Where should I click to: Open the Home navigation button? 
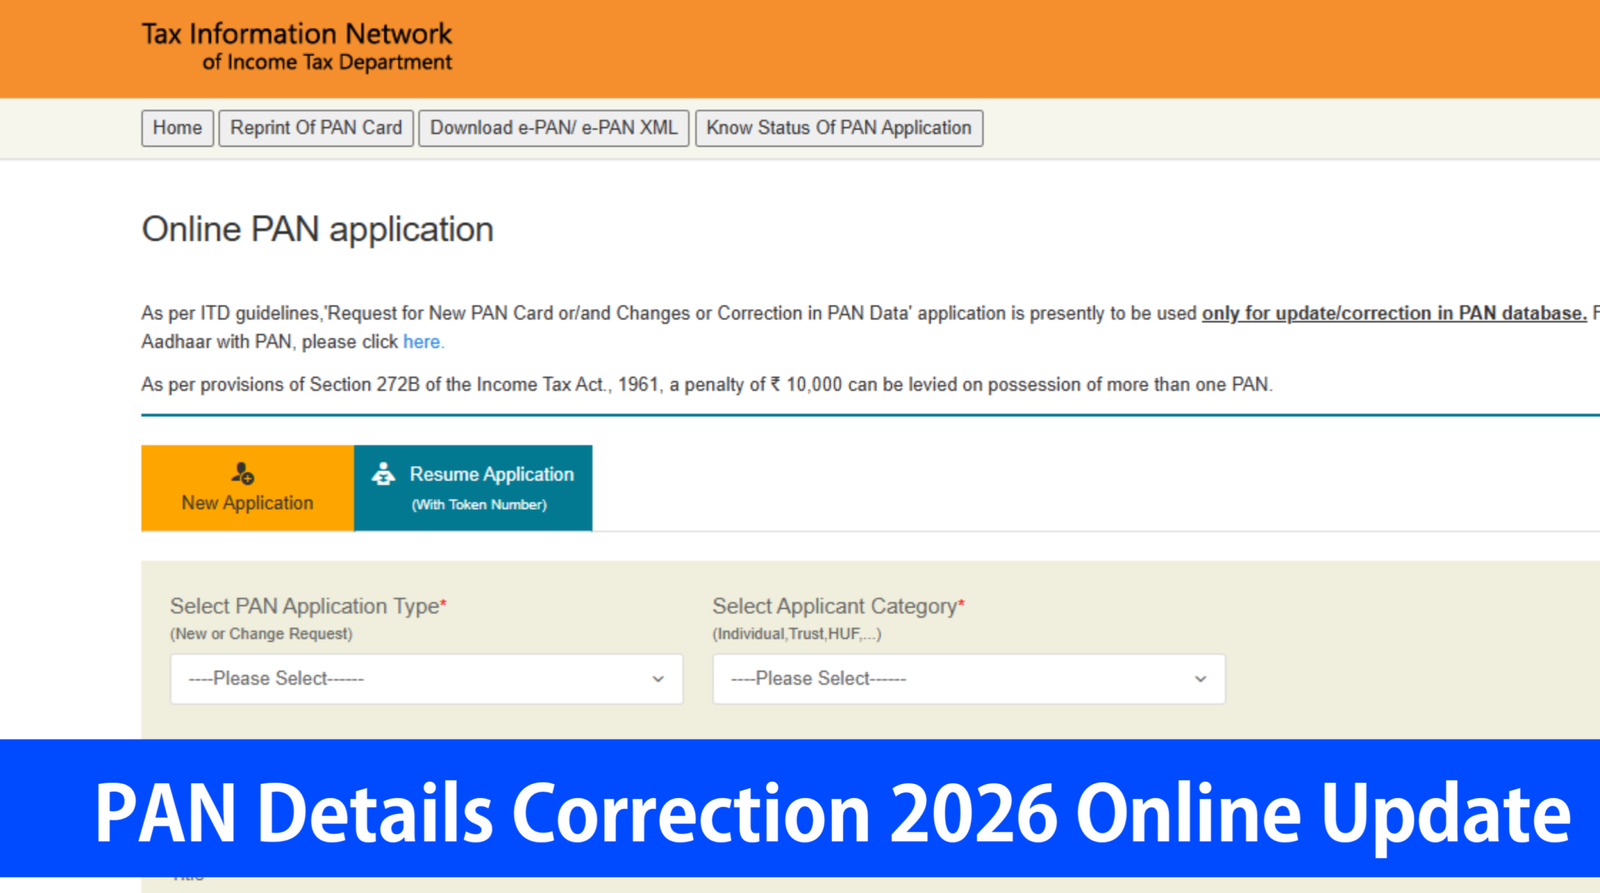[x=177, y=128]
